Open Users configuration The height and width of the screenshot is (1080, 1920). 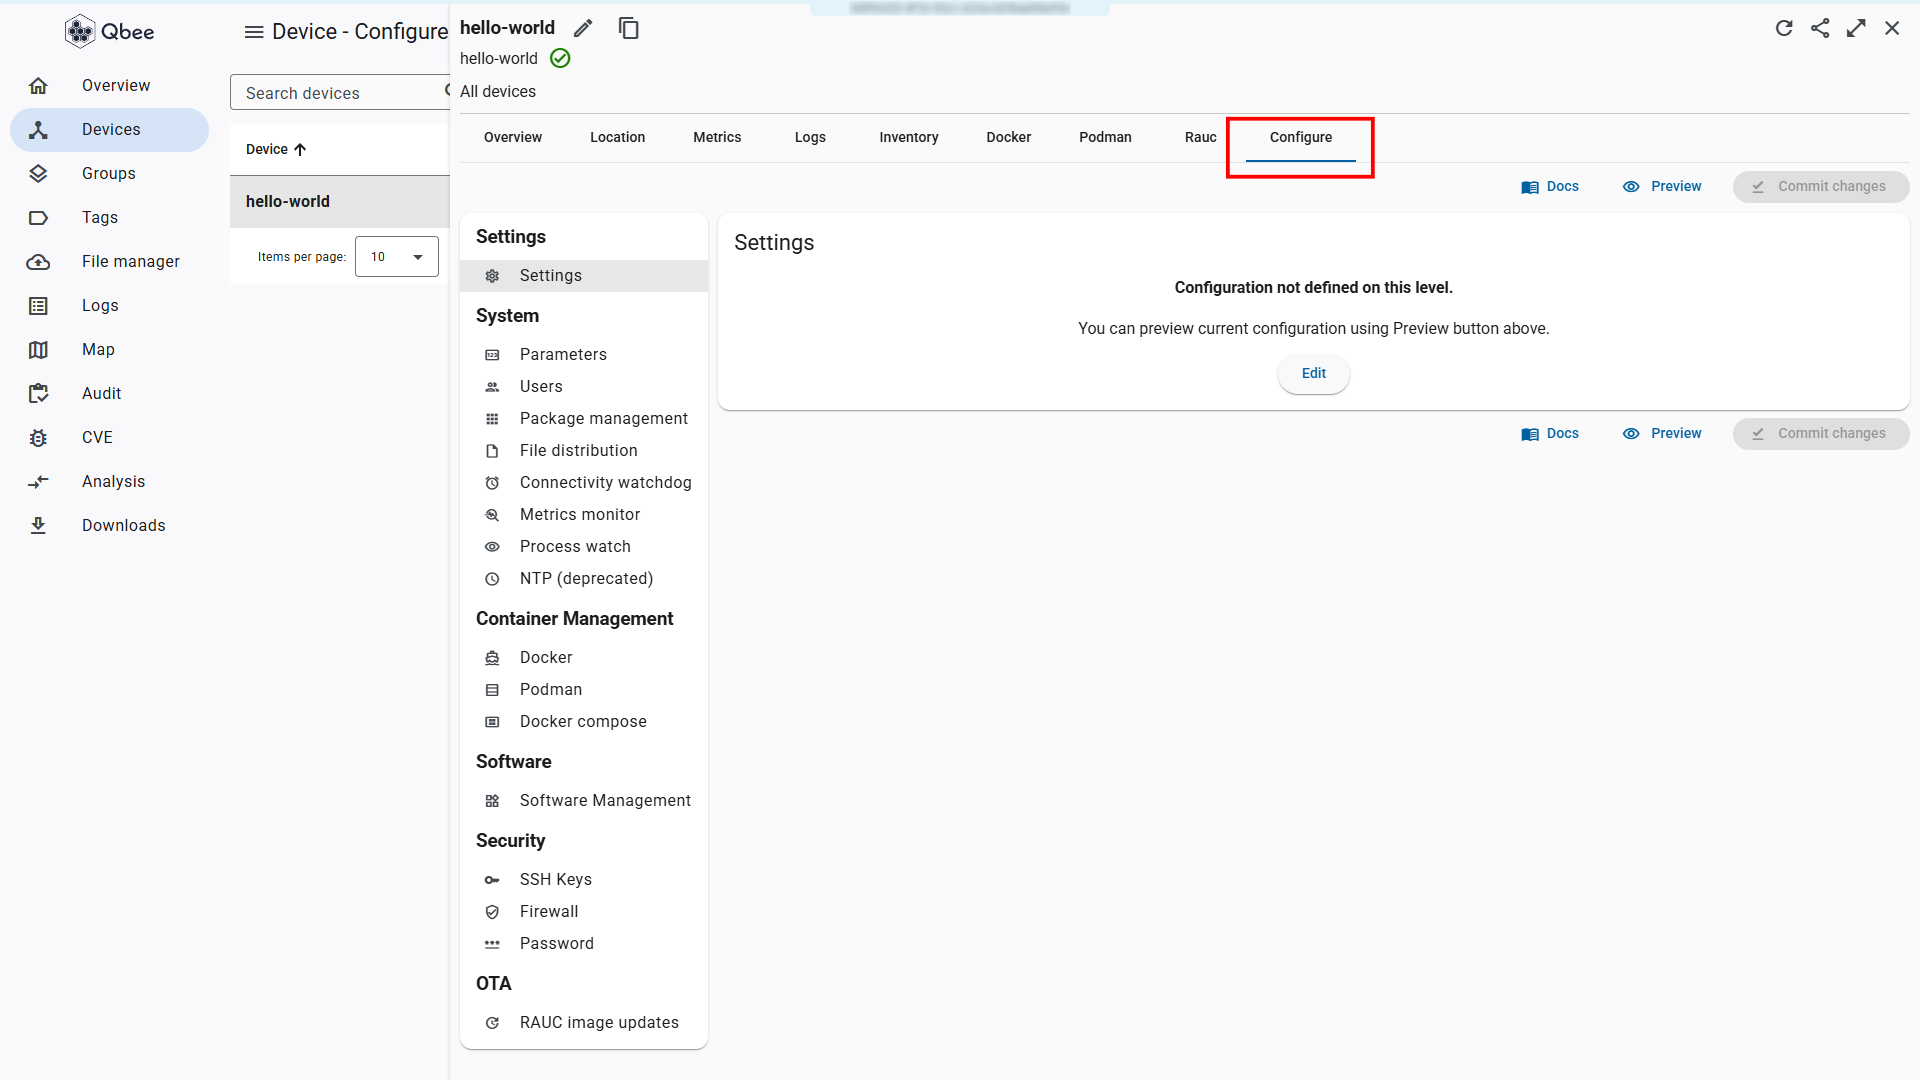(x=584, y=387)
